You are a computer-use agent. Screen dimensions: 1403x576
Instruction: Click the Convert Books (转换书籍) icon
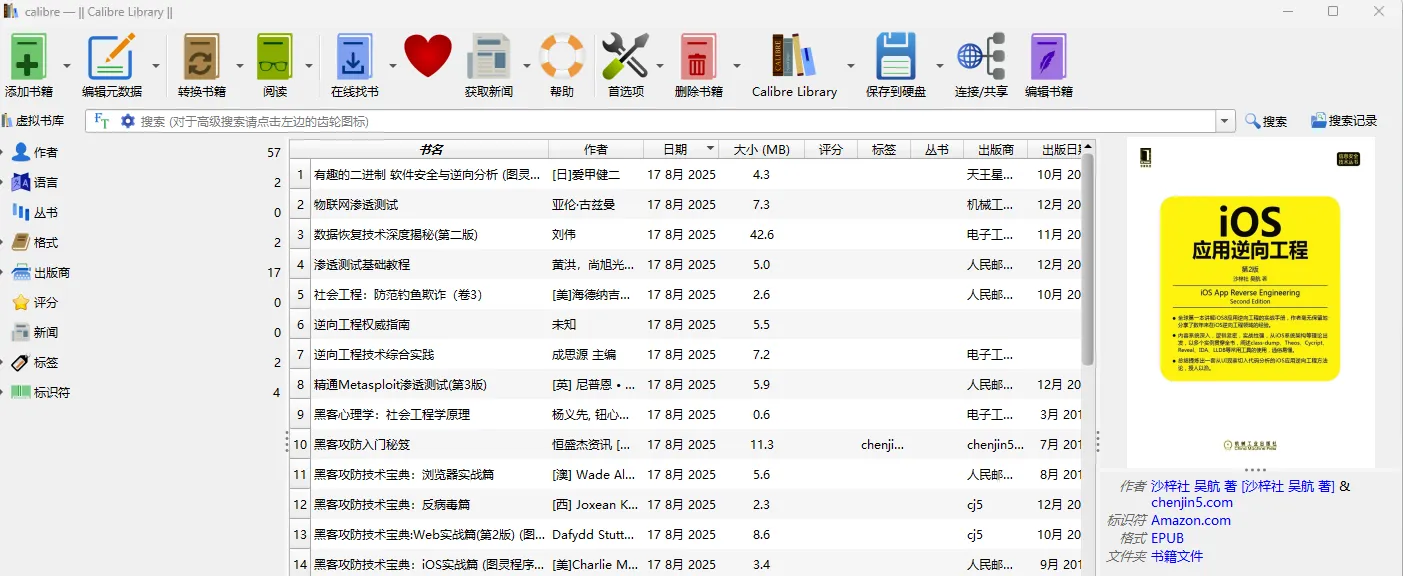201,57
